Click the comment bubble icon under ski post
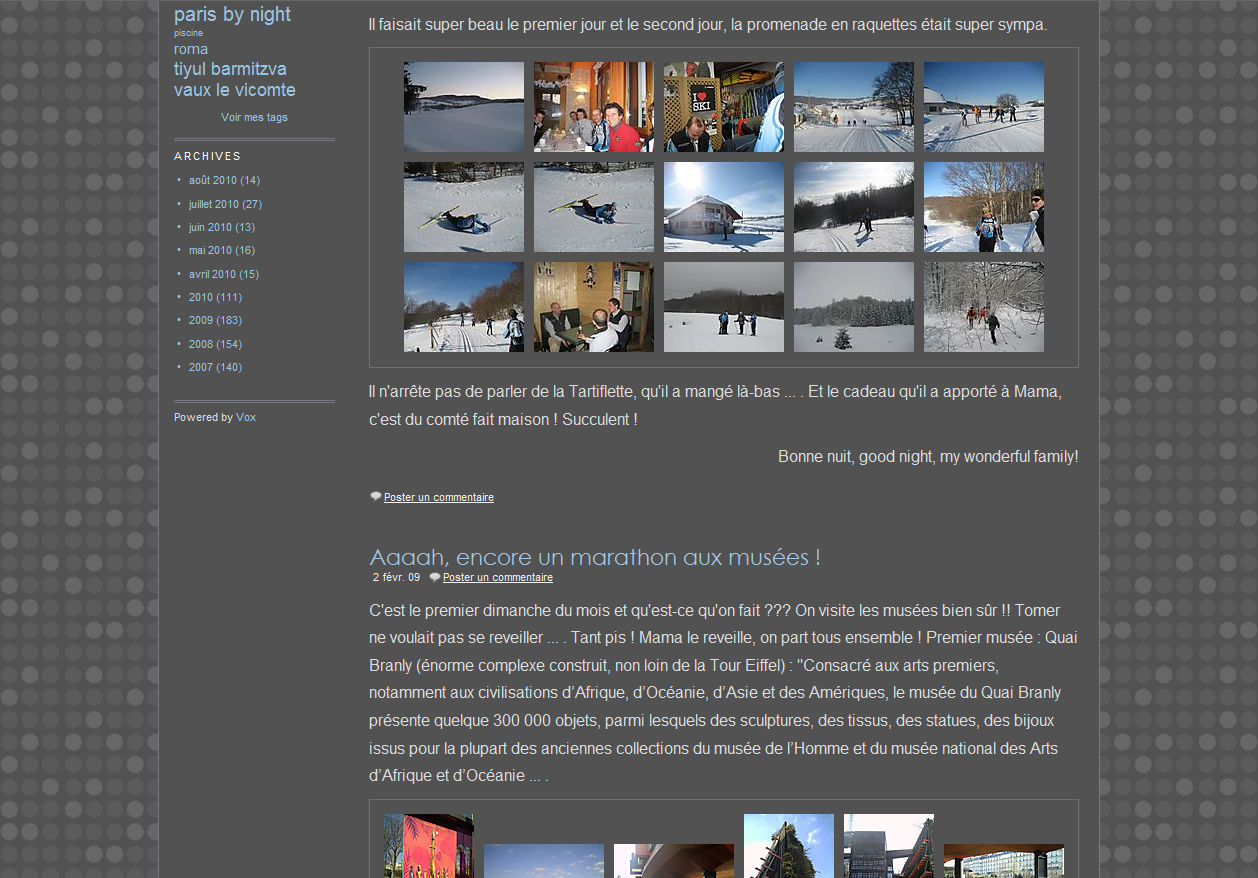The width and height of the screenshot is (1258, 878). point(376,496)
